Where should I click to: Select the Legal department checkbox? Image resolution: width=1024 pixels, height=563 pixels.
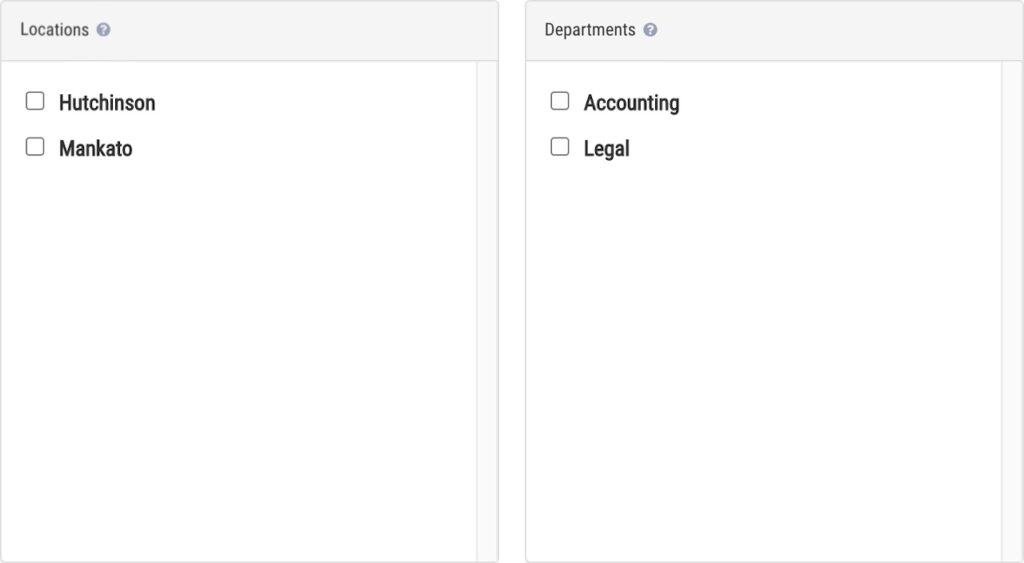pos(560,147)
